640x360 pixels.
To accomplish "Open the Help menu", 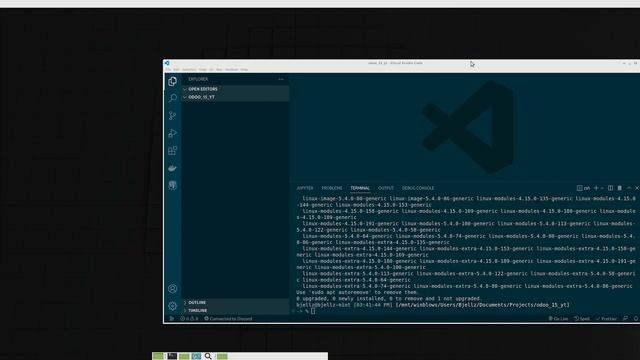I will click(244, 70).
